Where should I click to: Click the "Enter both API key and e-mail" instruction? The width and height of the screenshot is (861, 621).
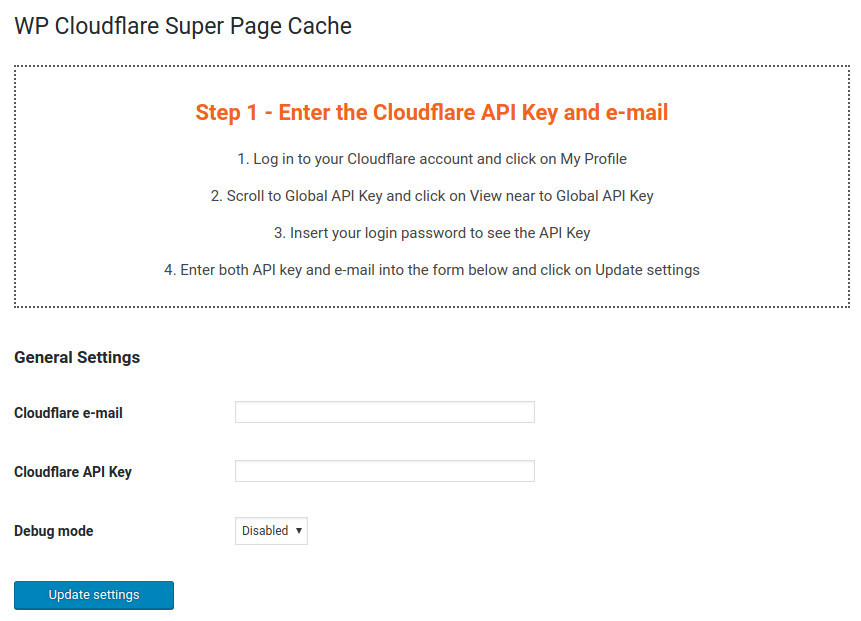point(431,270)
